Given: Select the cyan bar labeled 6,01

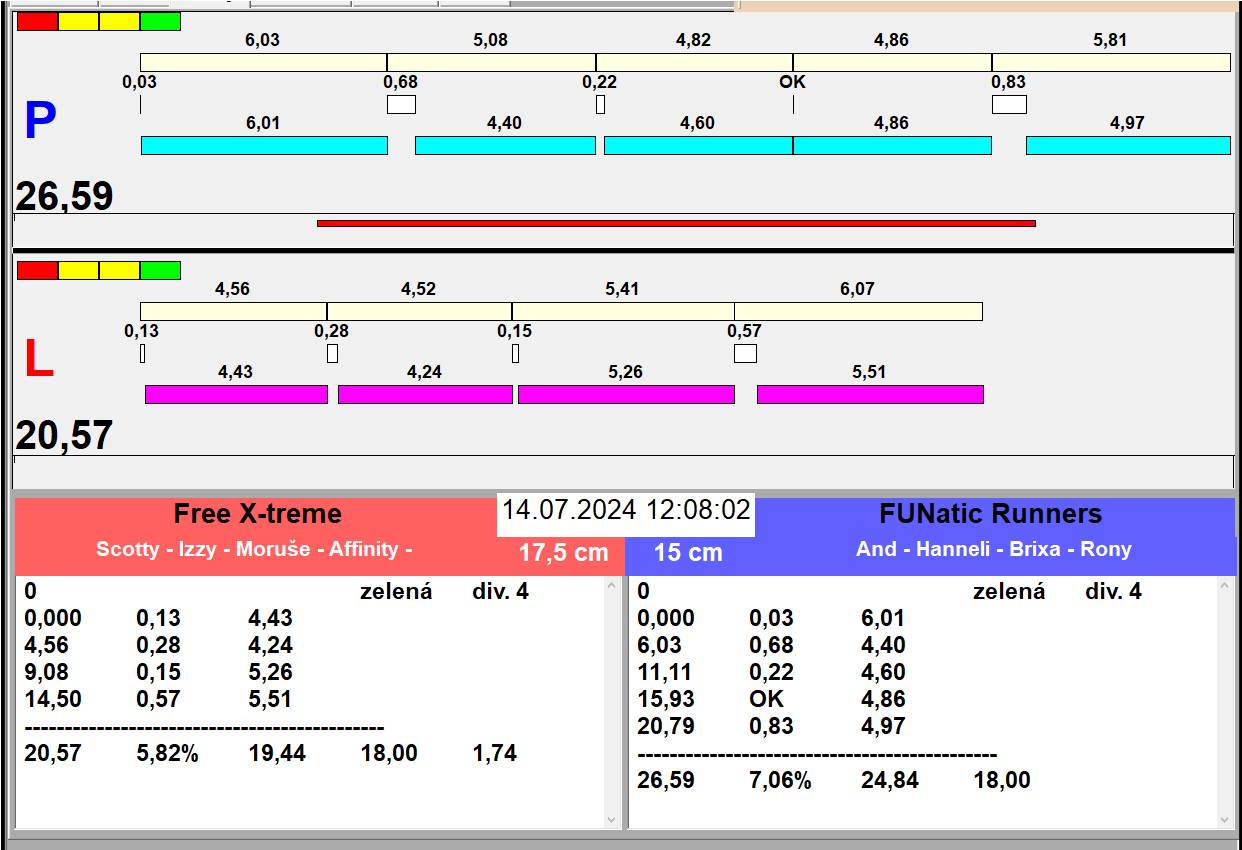Looking at the screenshot, I should (x=264, y=145).
